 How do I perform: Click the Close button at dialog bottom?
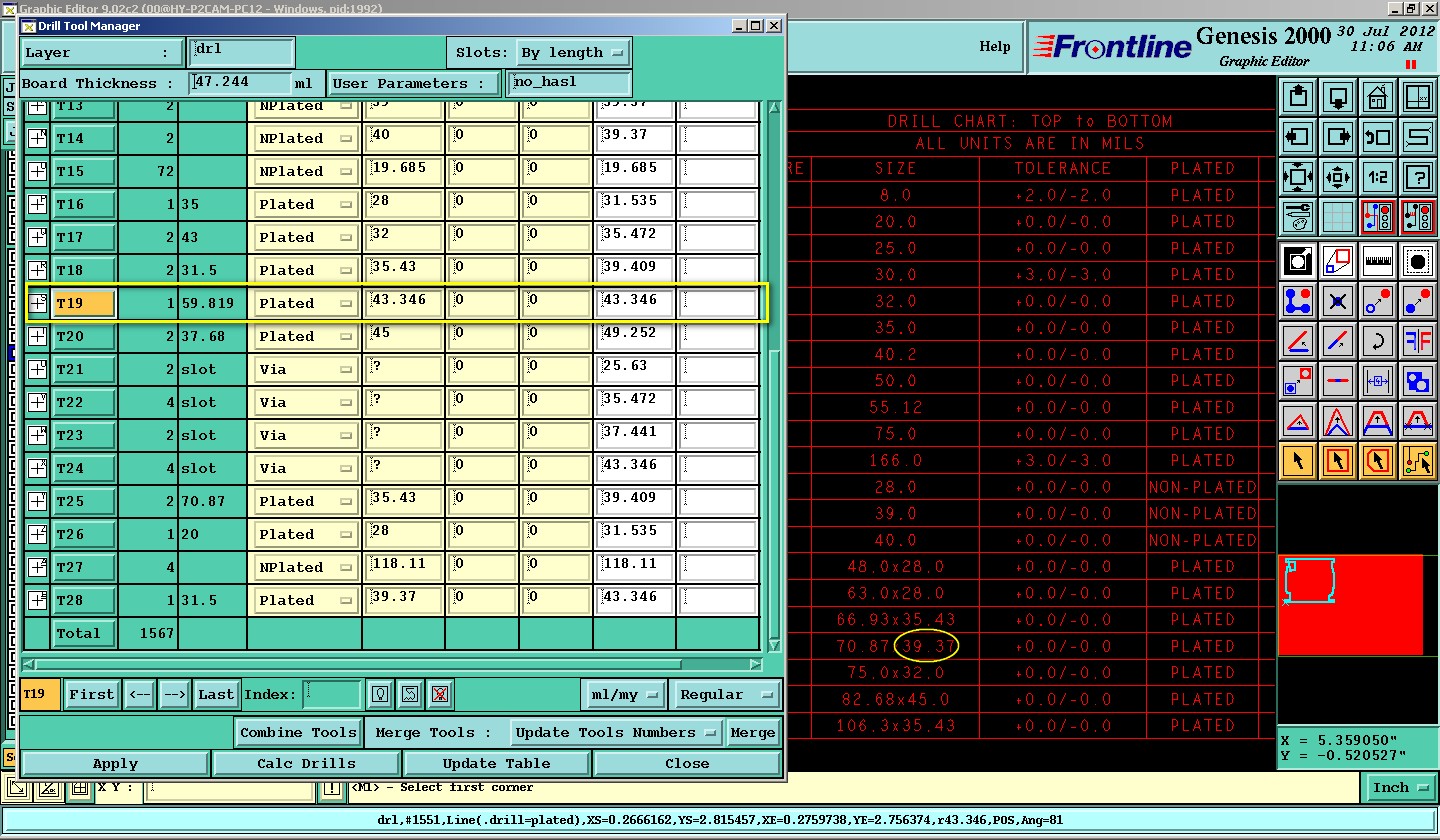tap(687, 763)
